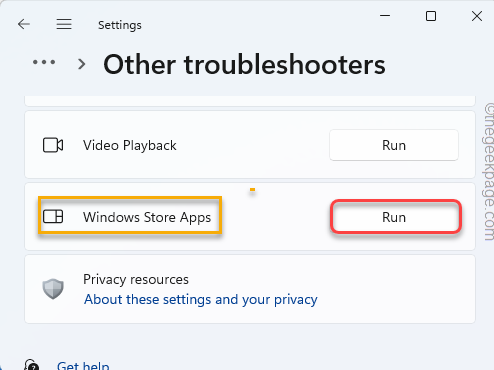Open the hamburger navigation menu
This screenshot has height=370, width=494.
point(64,24)
